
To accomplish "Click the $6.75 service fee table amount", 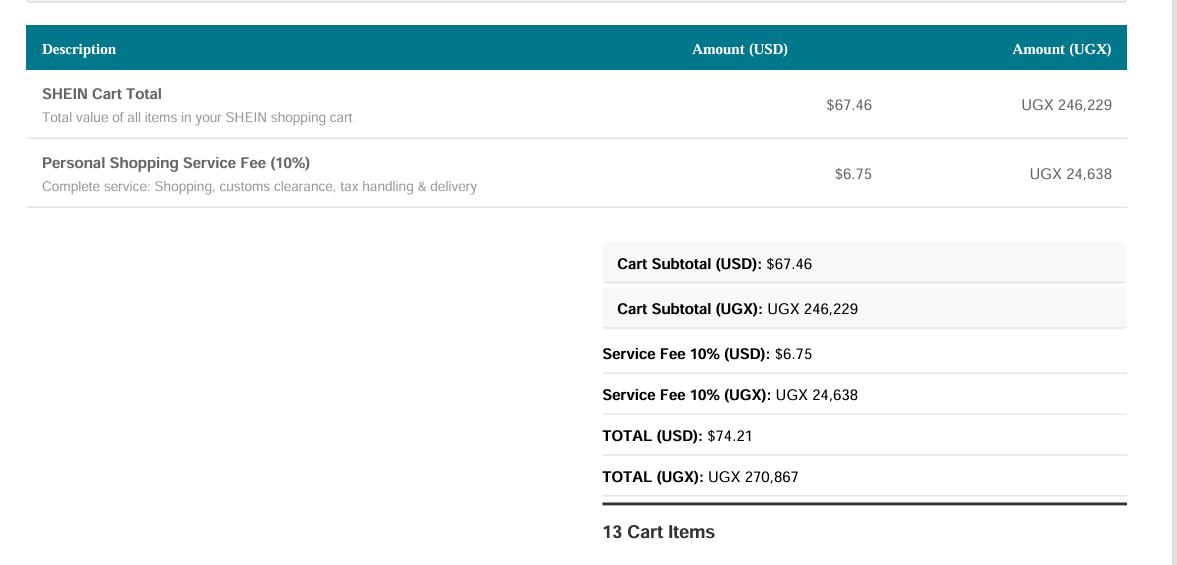I will click(x=853, y=175).
